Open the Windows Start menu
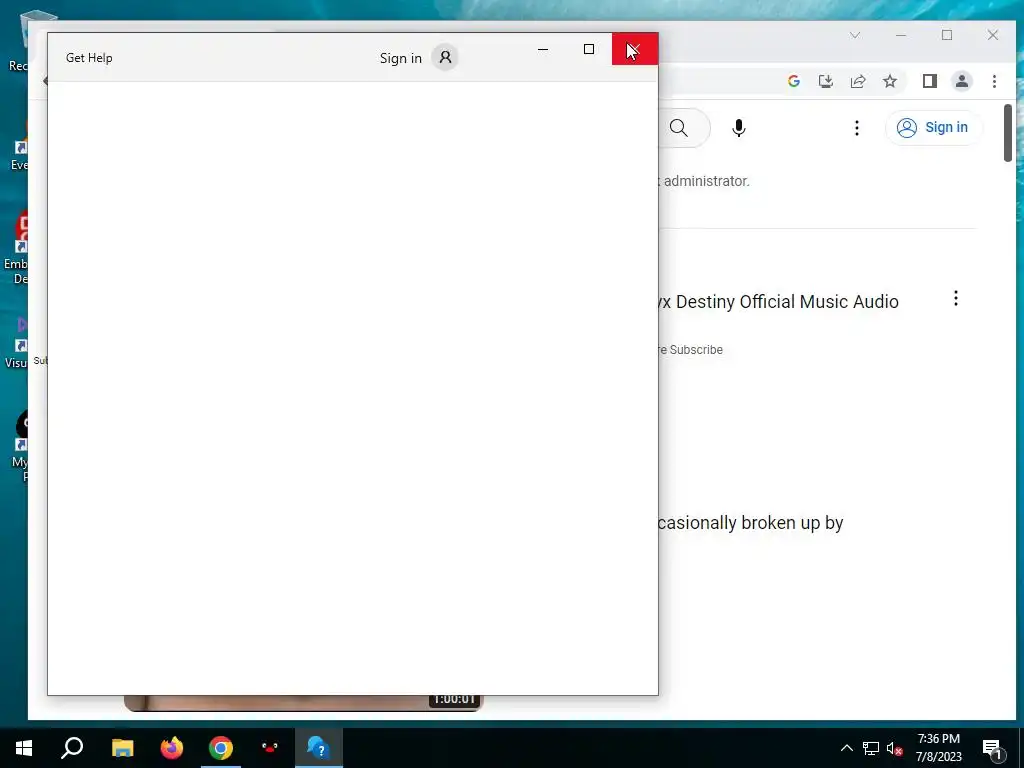 [x=24, y=748]
